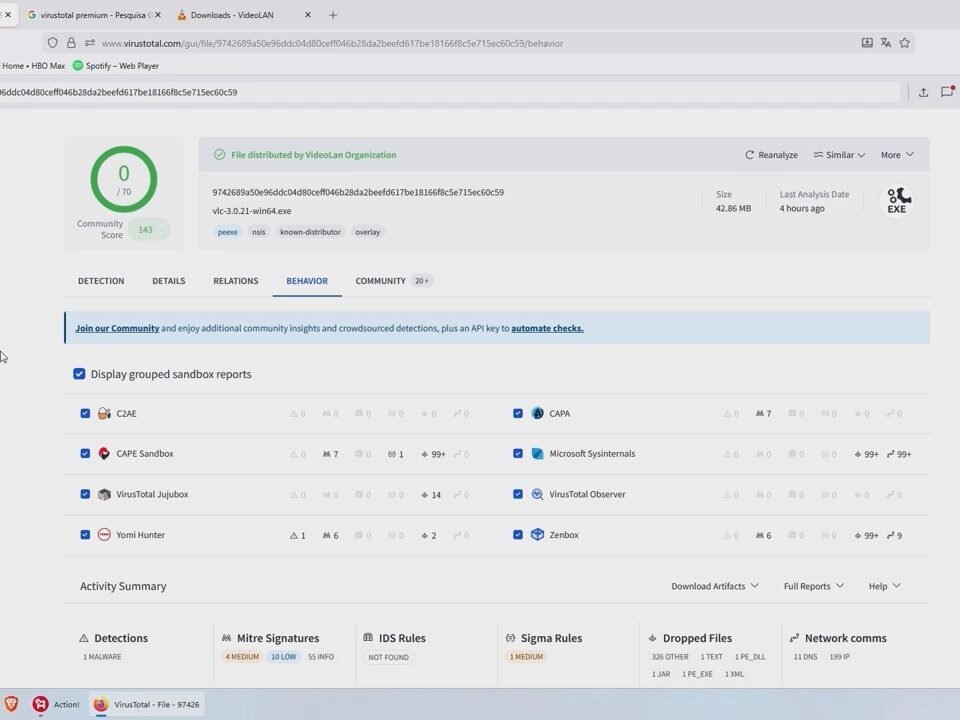
Task: Switch to the Detection tab
Action: 101,281
